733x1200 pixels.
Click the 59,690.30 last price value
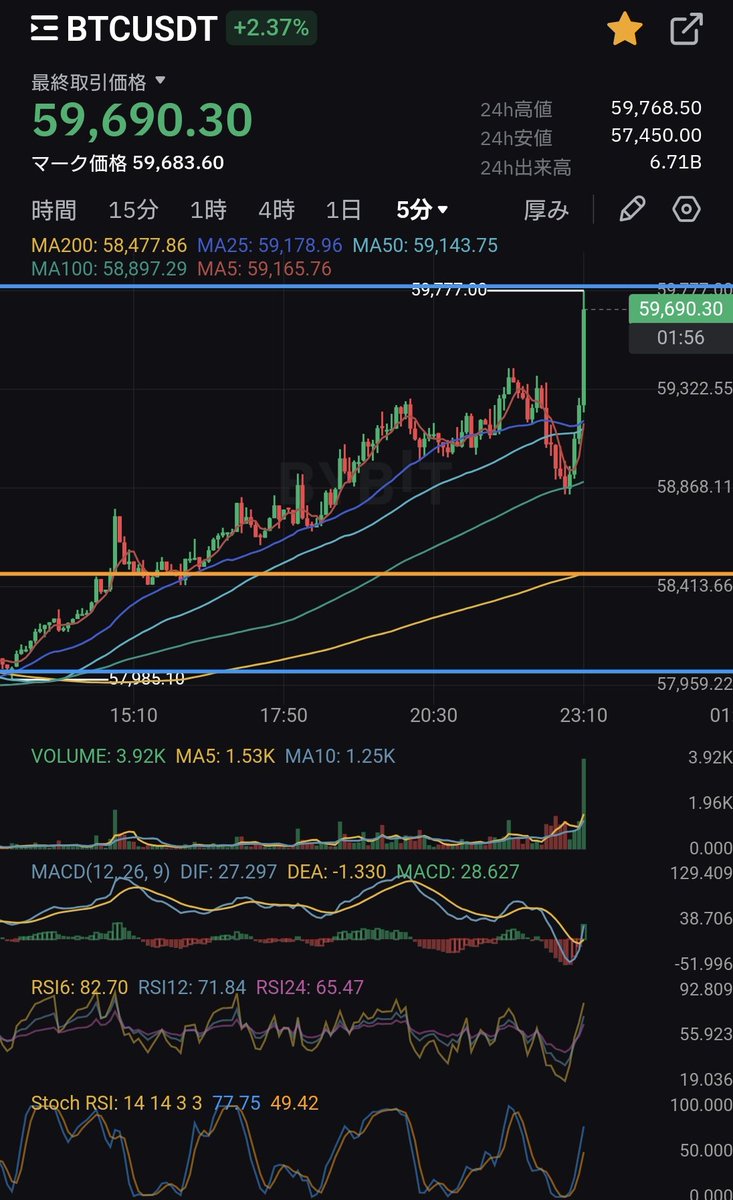point(142,120)
